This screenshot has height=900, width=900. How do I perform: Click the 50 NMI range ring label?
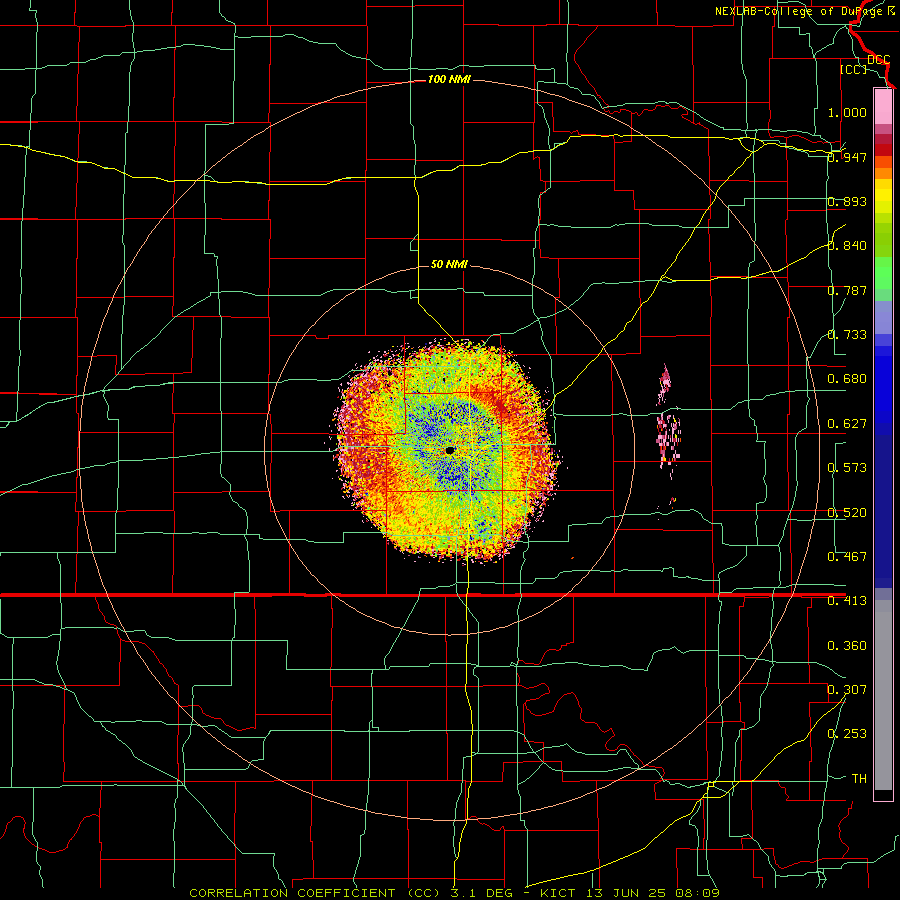(x=449, y=265)
